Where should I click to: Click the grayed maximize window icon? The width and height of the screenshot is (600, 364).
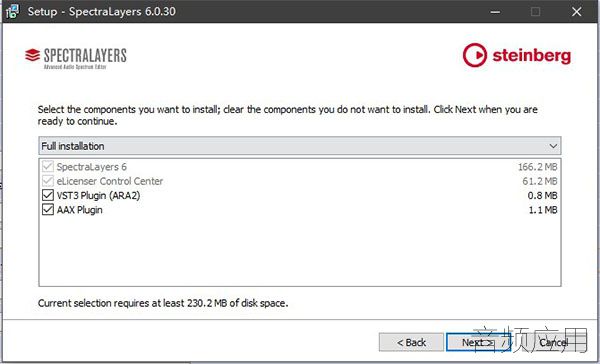536,11
